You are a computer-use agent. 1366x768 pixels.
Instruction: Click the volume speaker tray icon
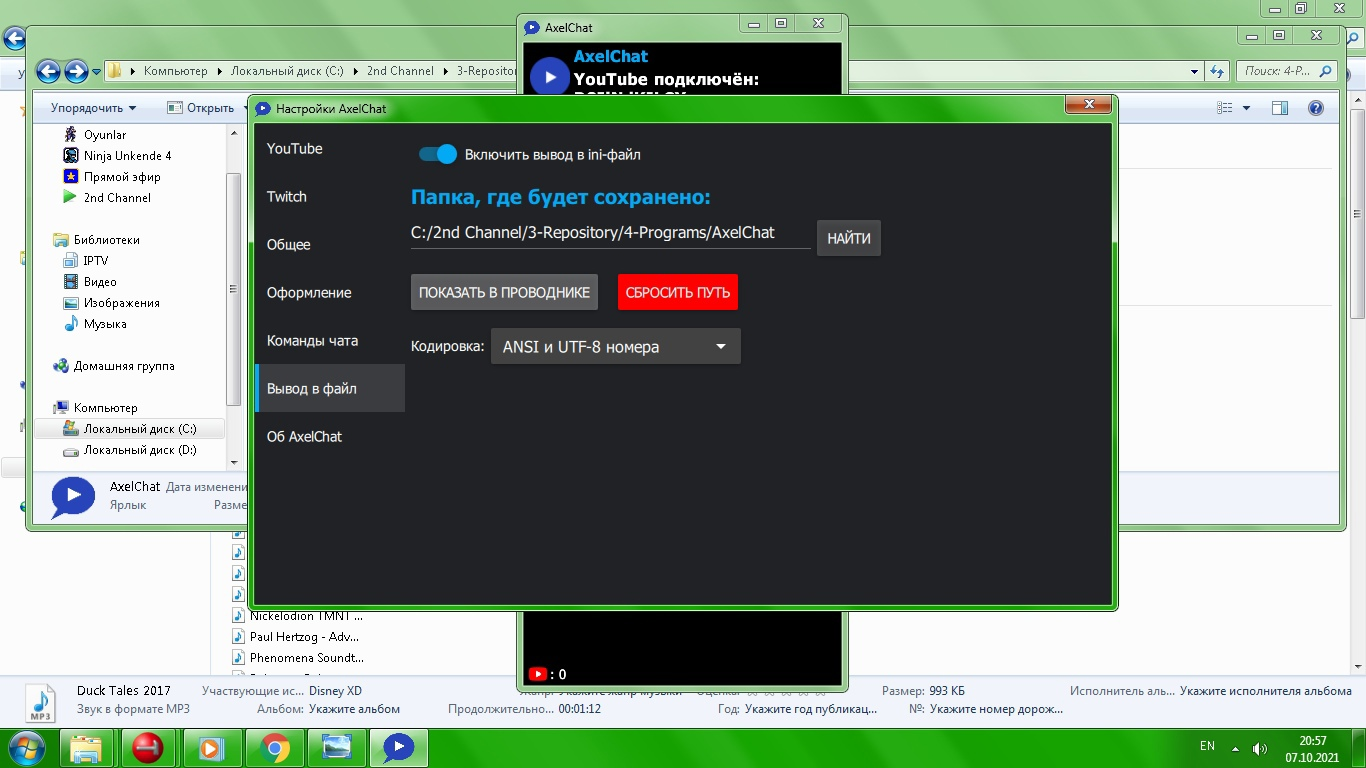pyautogui.click(x=1261, y=748)
